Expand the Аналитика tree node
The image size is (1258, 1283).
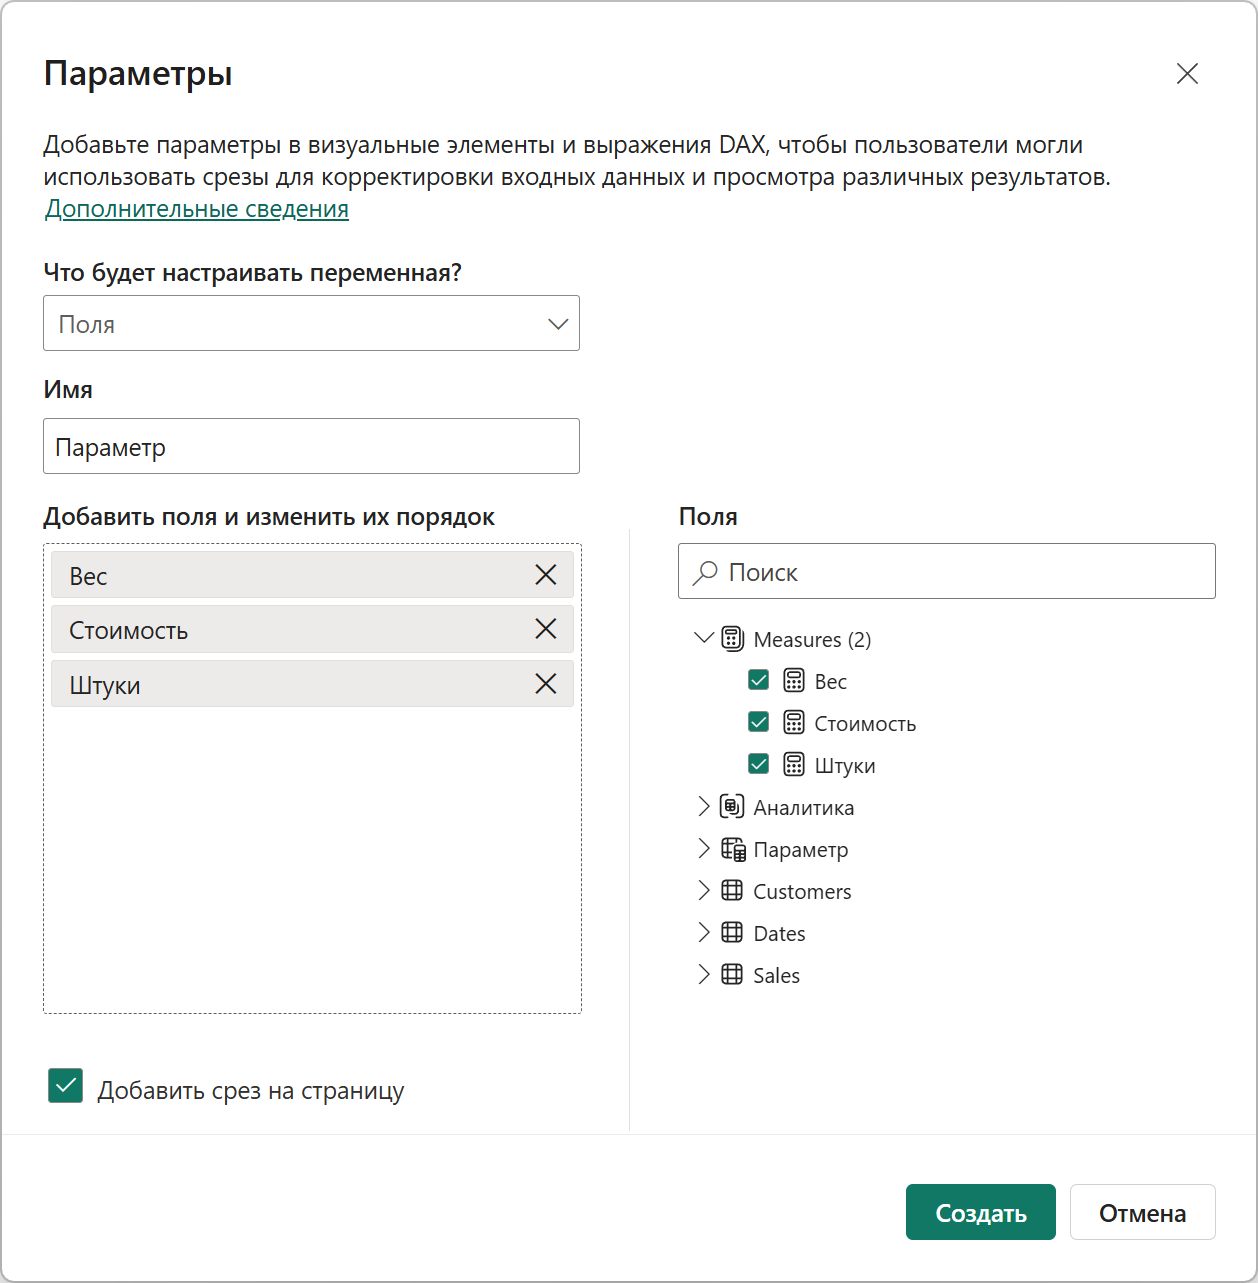pyautogui.click(x=704, y=806)
